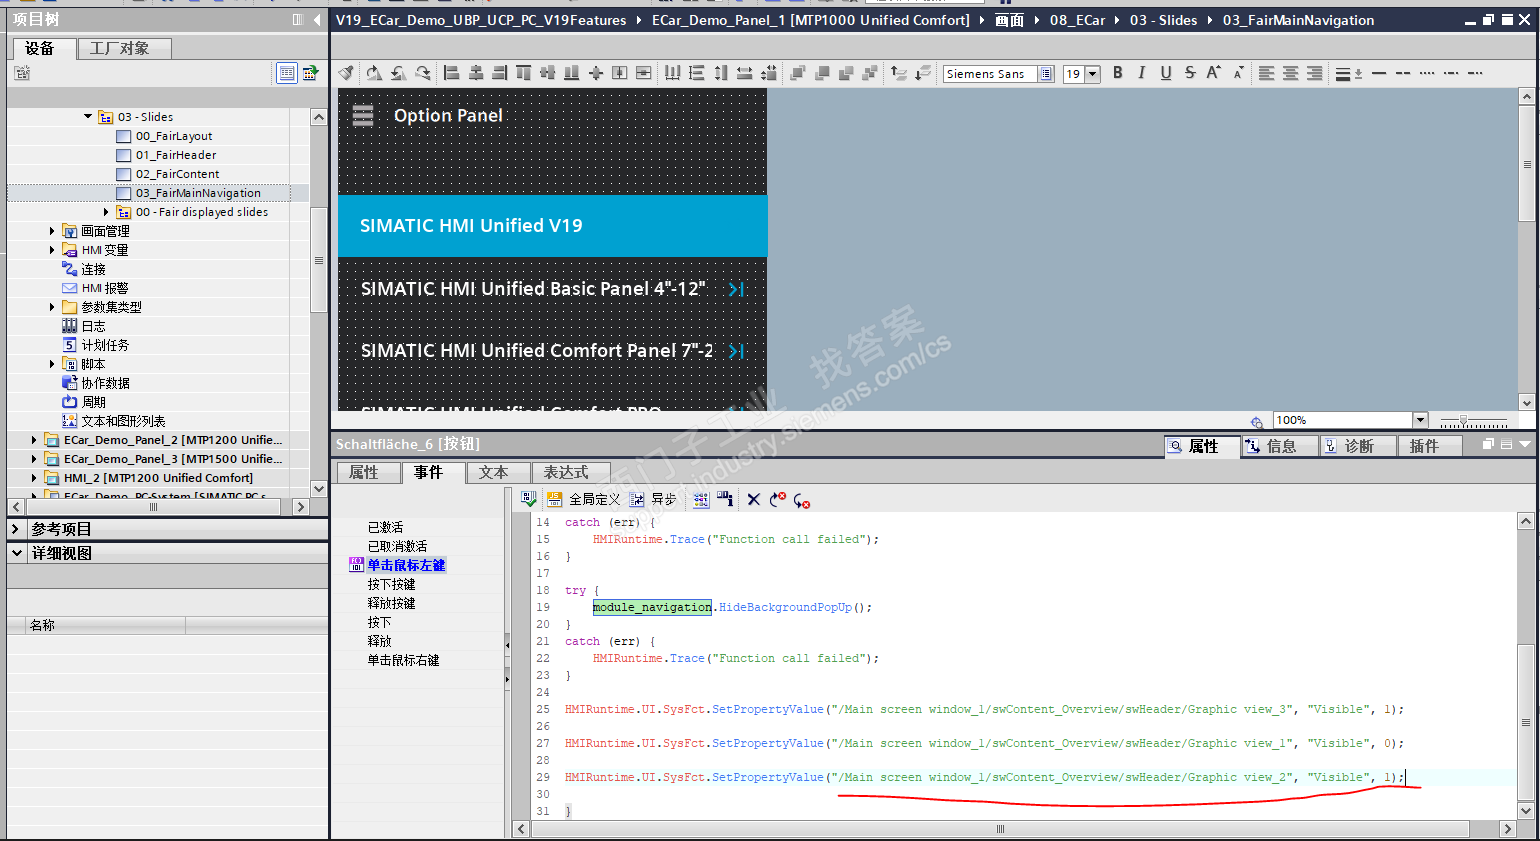This screenshot has width=1540, height=841.
Task: Open the zoom level dropdown
Action: [1420, 420]
